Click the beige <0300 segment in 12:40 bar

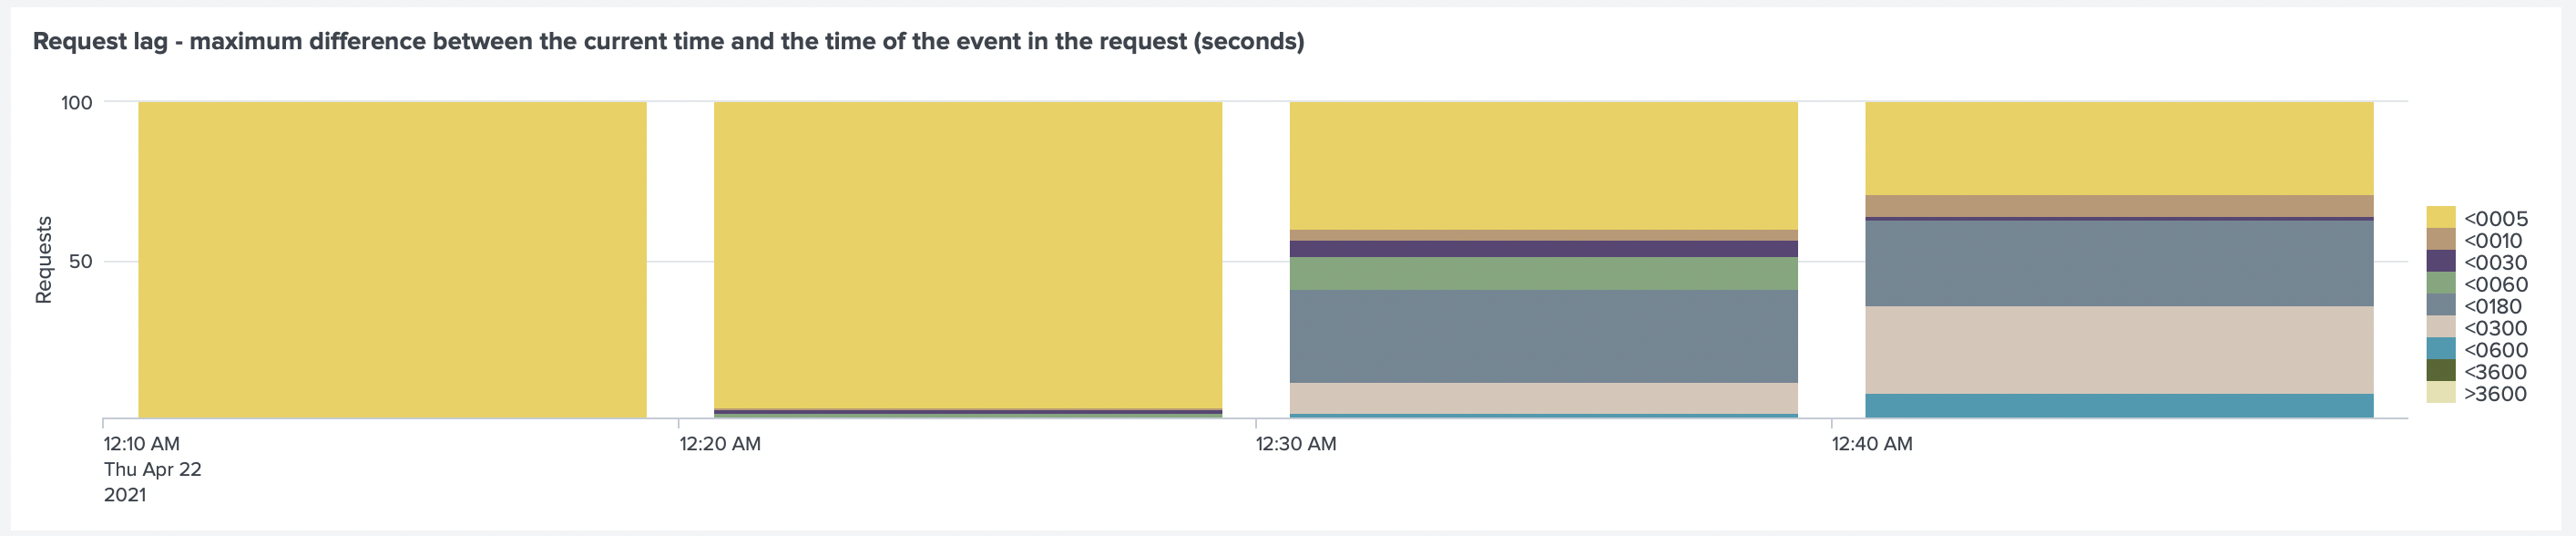click(x=2119, y=350)
